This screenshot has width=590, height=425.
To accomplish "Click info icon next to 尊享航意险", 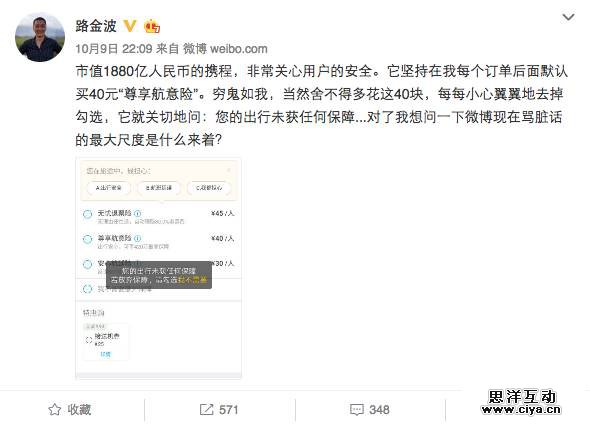I will 137,238.
